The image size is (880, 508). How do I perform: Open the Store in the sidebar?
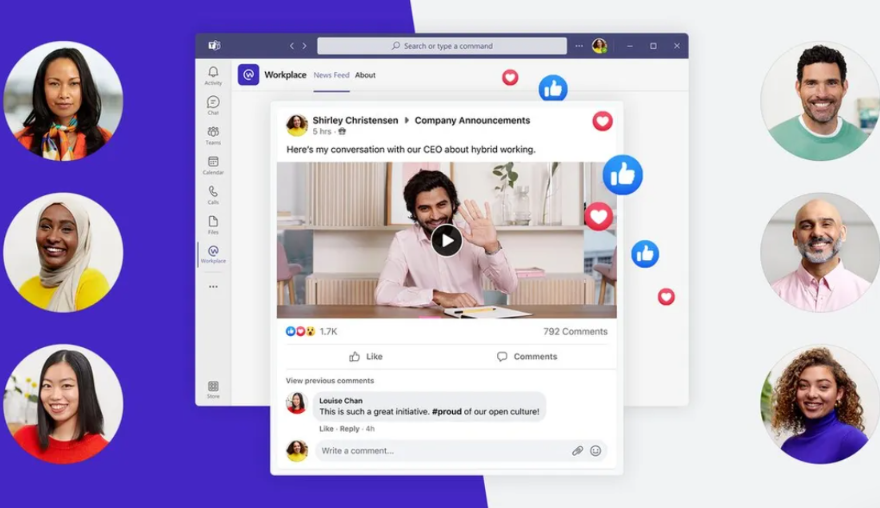(x=213, y=390)
